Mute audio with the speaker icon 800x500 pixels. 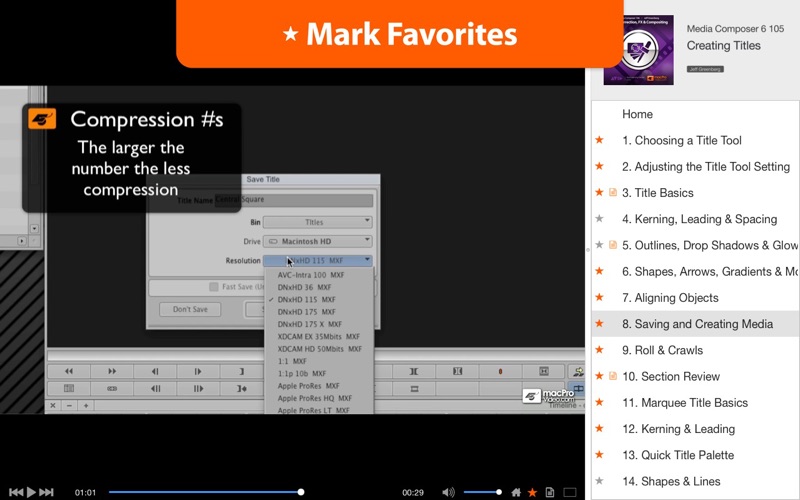point(448,492)
